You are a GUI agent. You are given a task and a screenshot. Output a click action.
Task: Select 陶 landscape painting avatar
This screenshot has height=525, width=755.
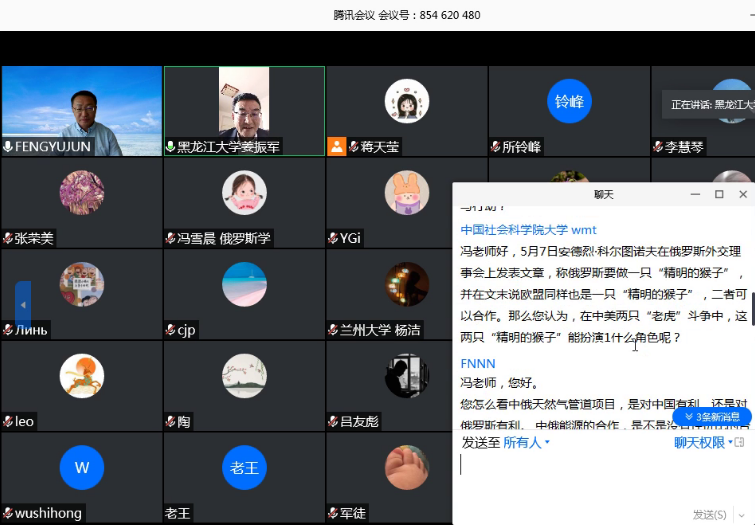[x=244, y=376]
